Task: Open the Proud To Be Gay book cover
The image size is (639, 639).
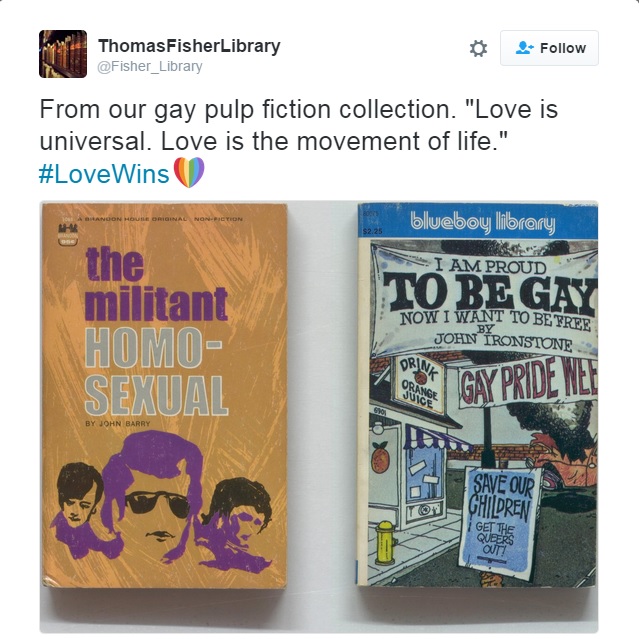Action: point(478,394)
